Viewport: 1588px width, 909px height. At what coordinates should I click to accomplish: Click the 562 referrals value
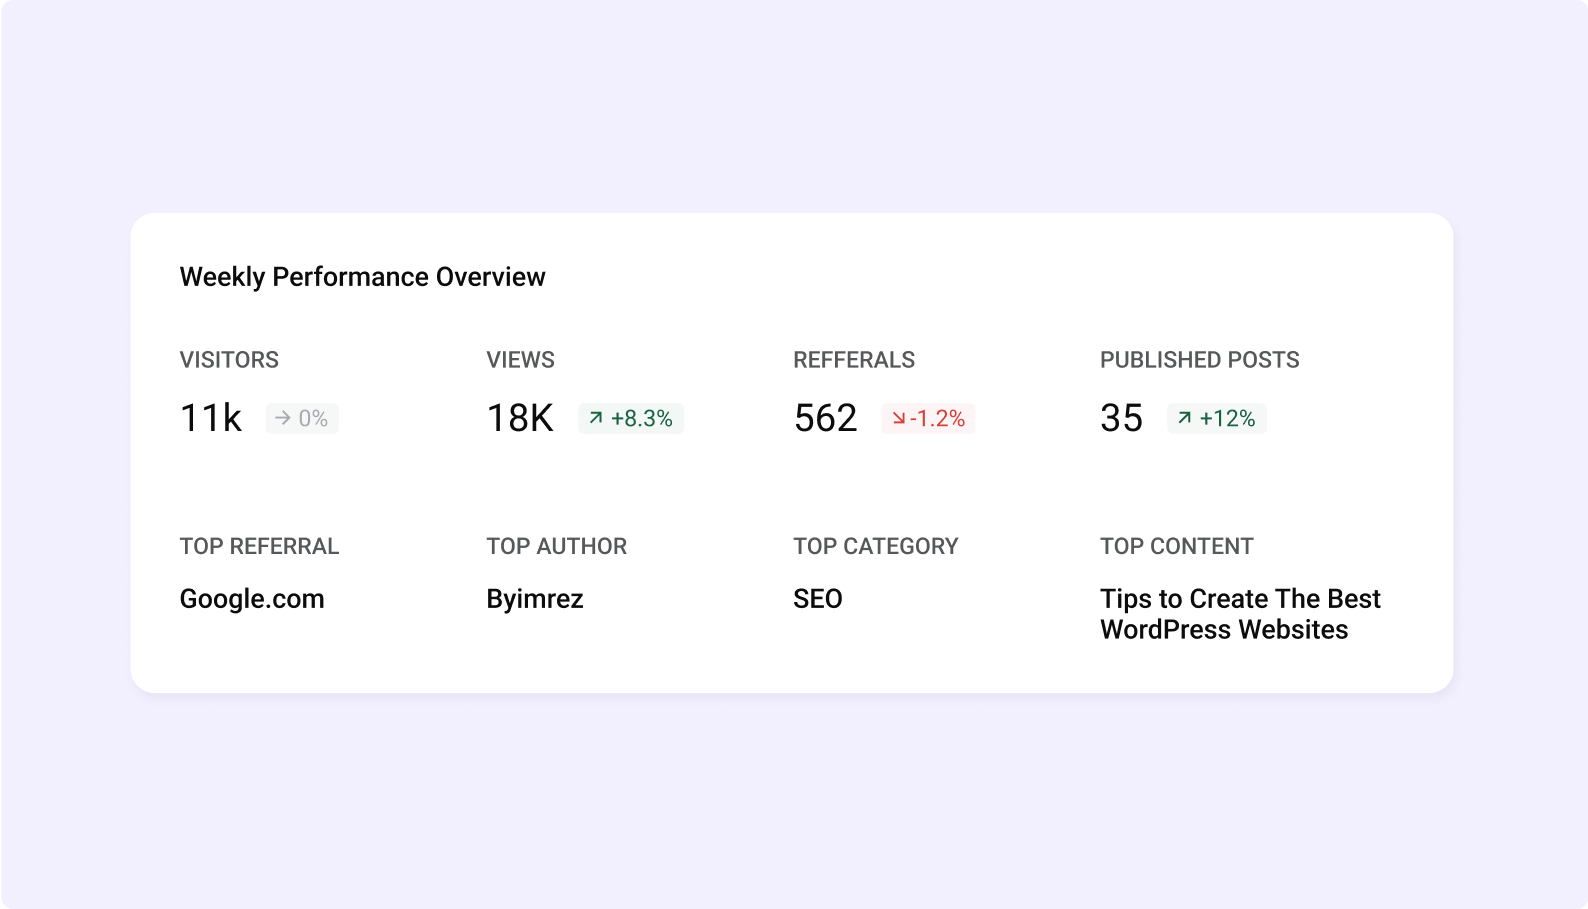click(825, 418)
